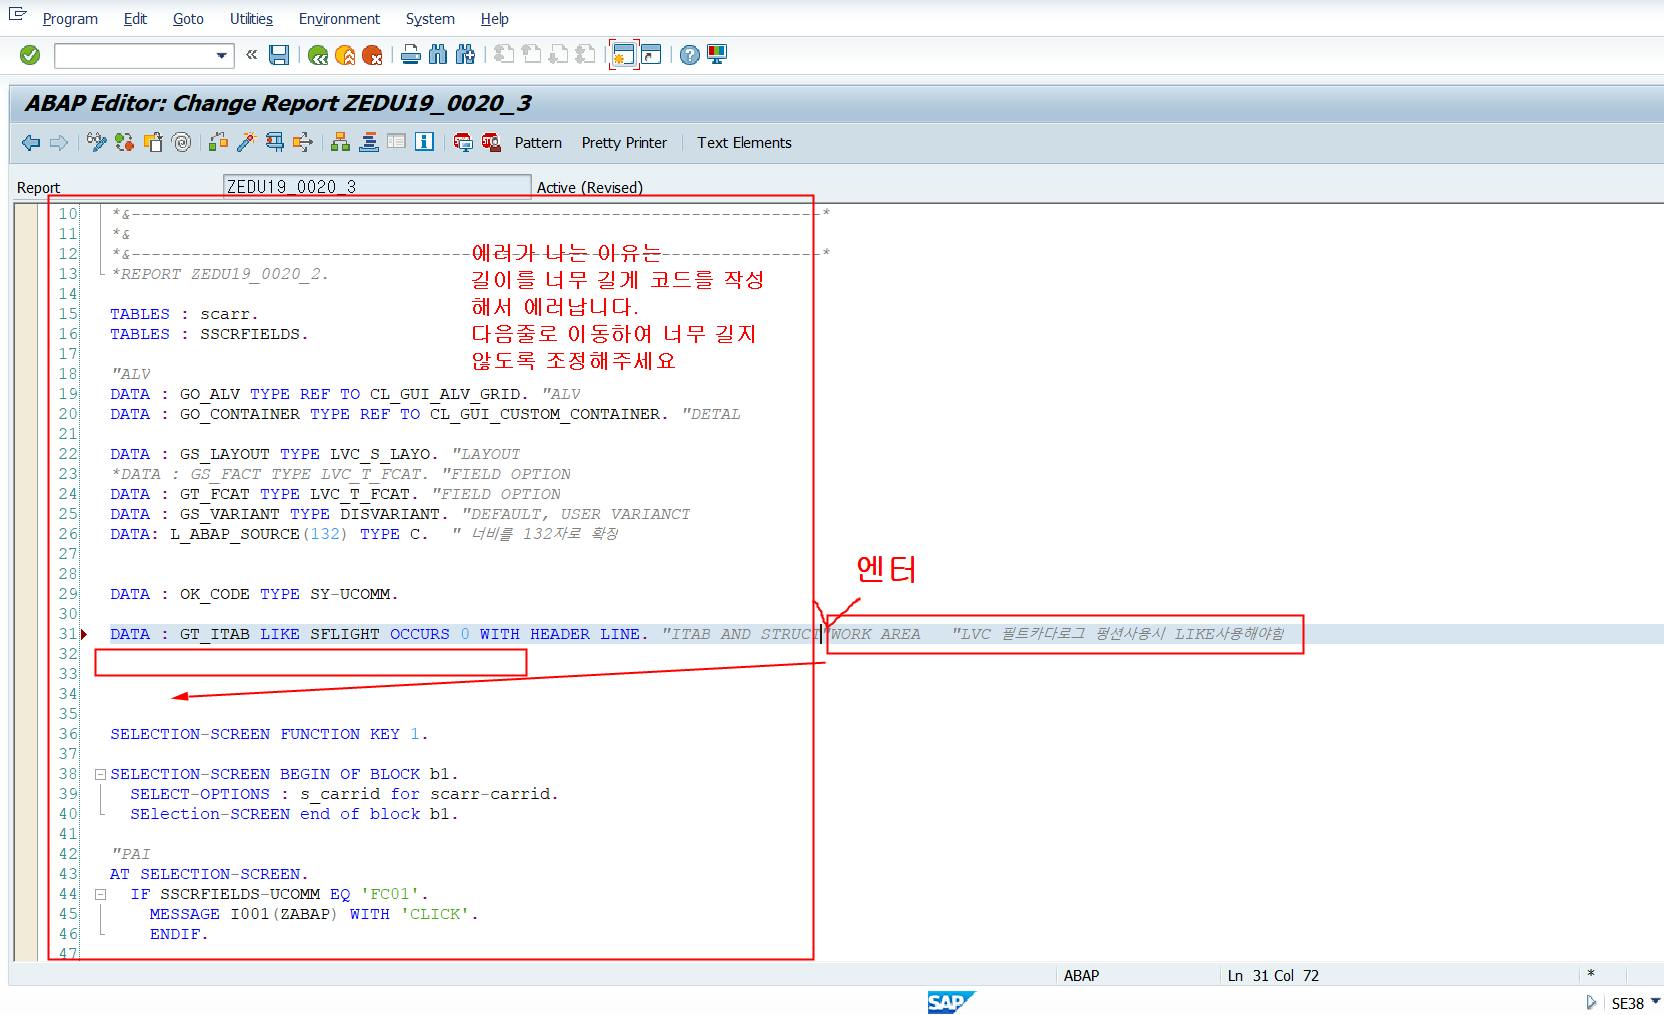Click the Other Object icon
Image resolution: width=1664 pixels, height=1015 pixels.
[x=153, y=143]
